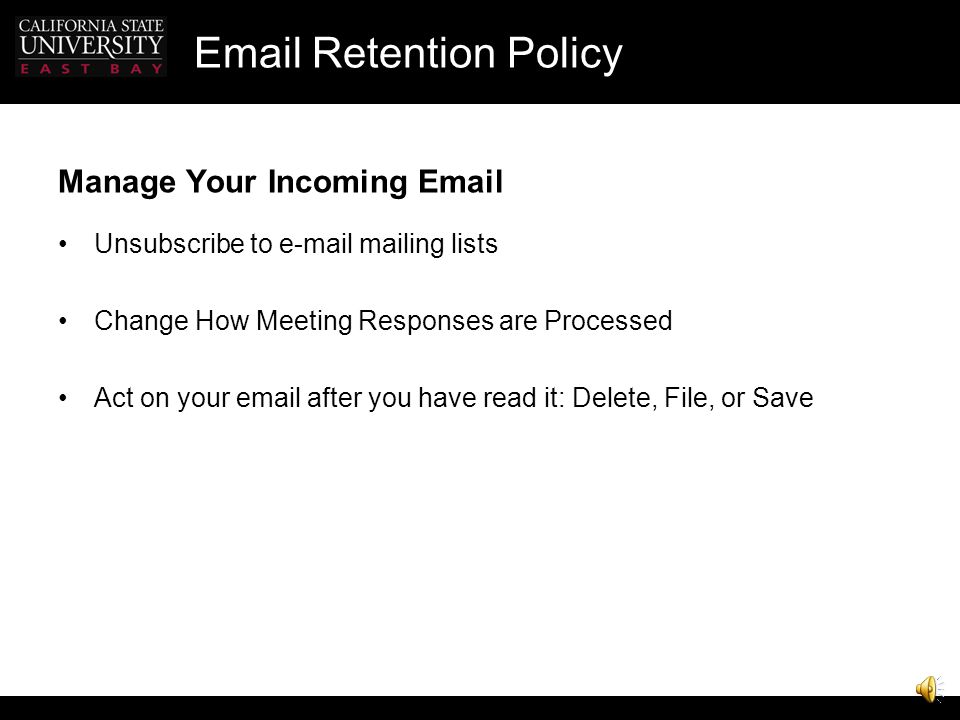Click the bullet dot before Change How Meeting
This screenshot has height=720, width=960.
tap(63, 321)
